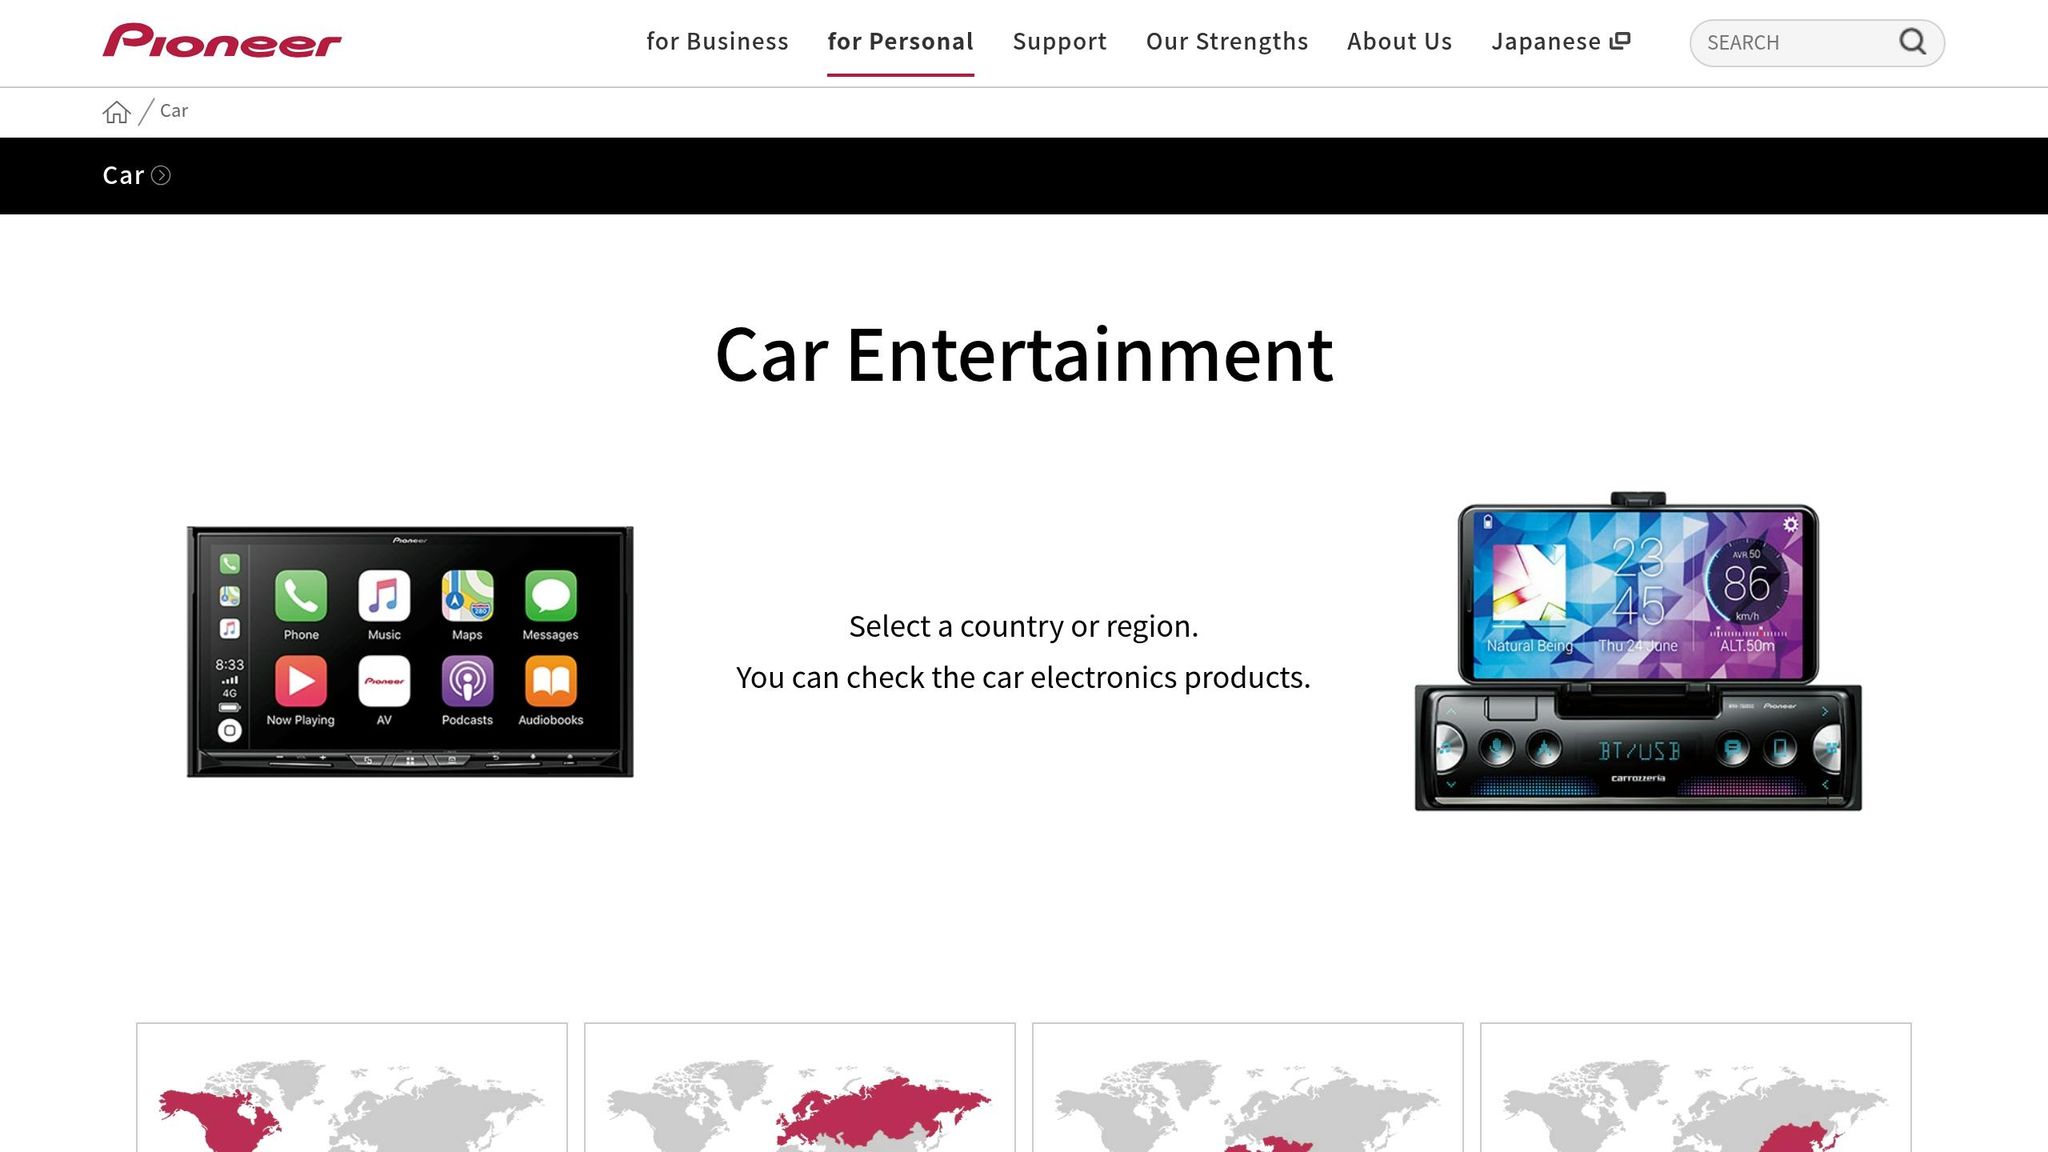Image resolution: width=2048 pixels, height=1152 pixels.
Task: Open the Support menu
Action: (1059, 42)
